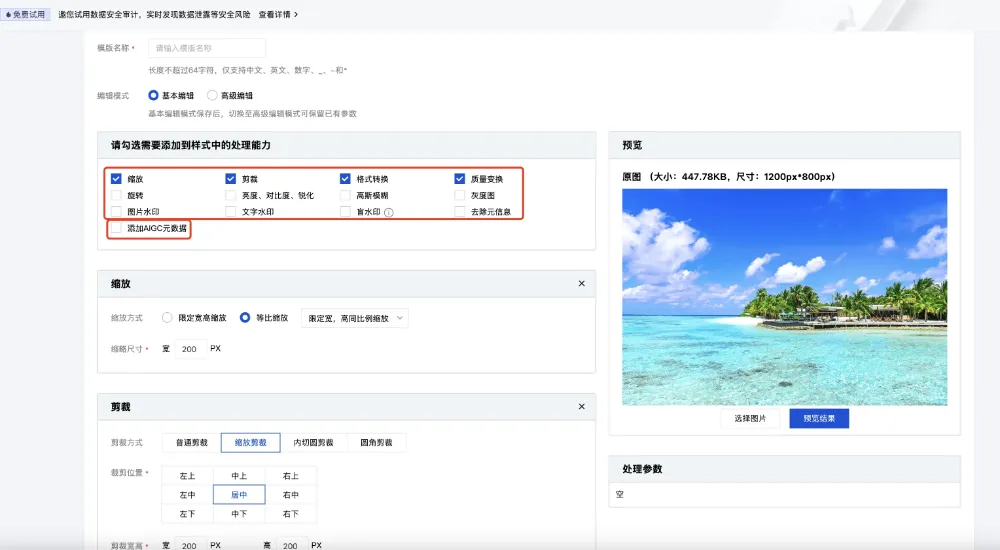Open the 限定宽，高同比例缩放 dropdown
The width and height of the screenshot is (1000, 550).
355,318
